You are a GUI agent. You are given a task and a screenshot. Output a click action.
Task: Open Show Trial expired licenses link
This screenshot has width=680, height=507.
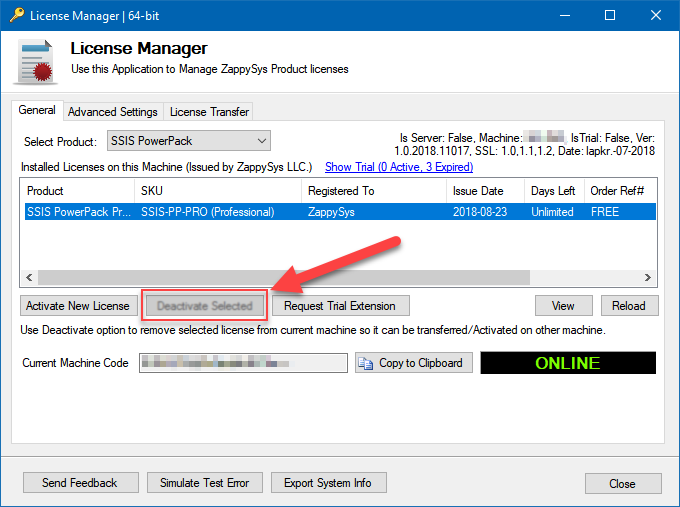[399, 167]
